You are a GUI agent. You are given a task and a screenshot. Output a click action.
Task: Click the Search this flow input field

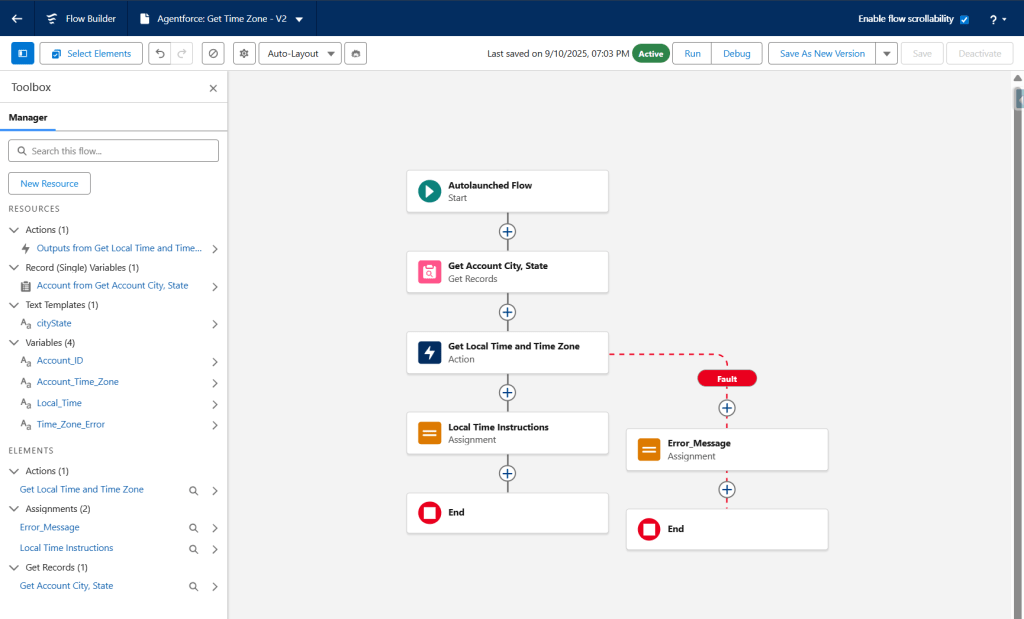tap(113, 151)
